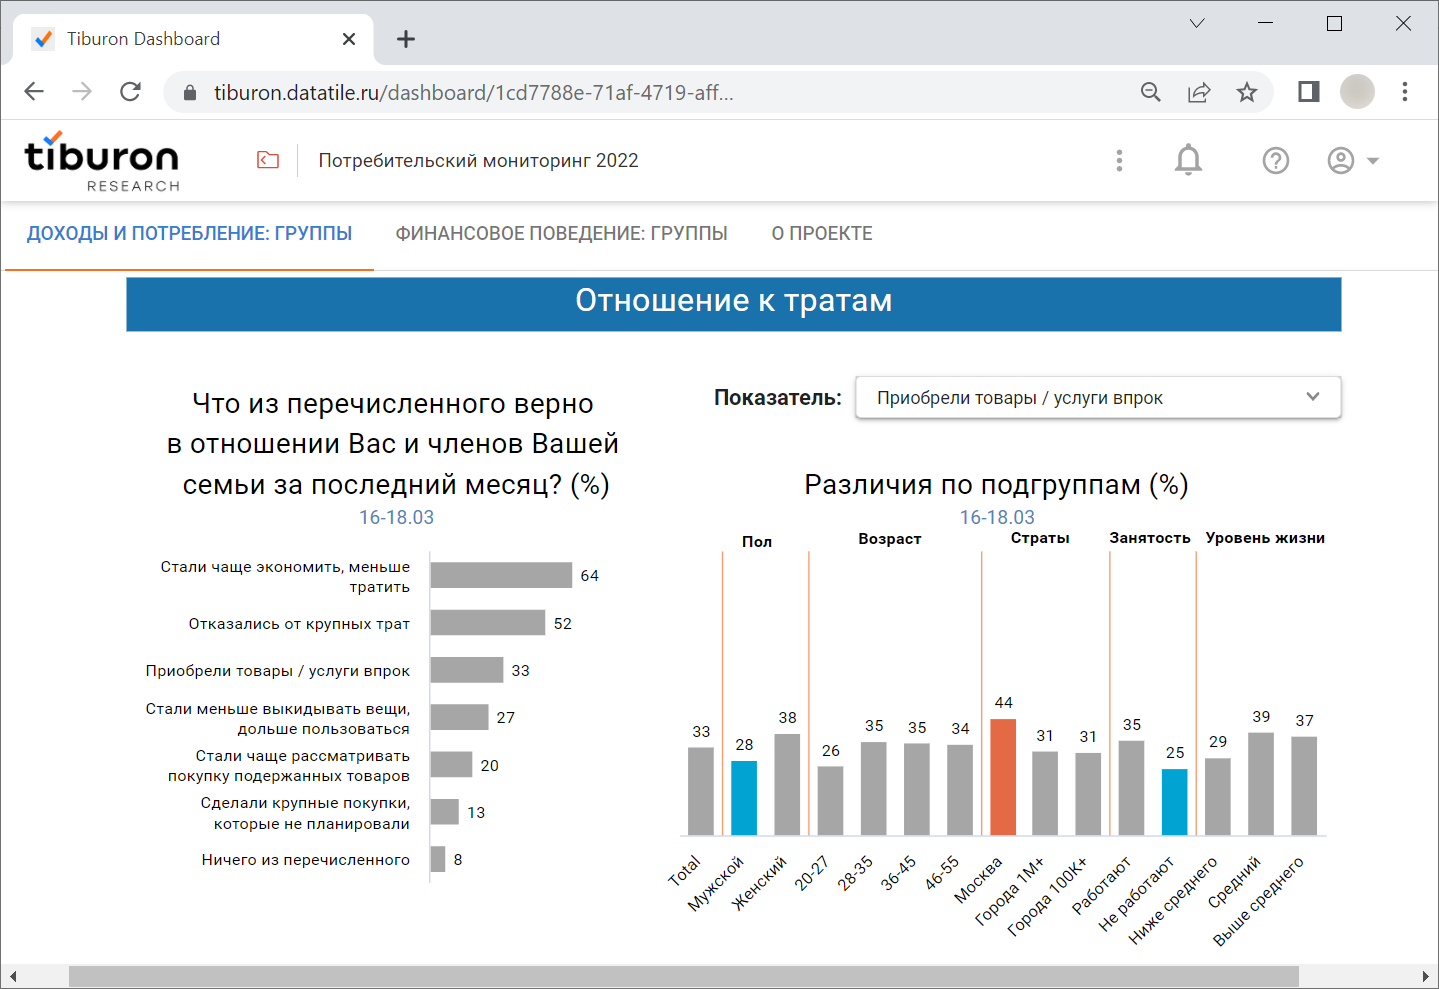Select the Доходы и потребление: группы tab

[190, 233]
